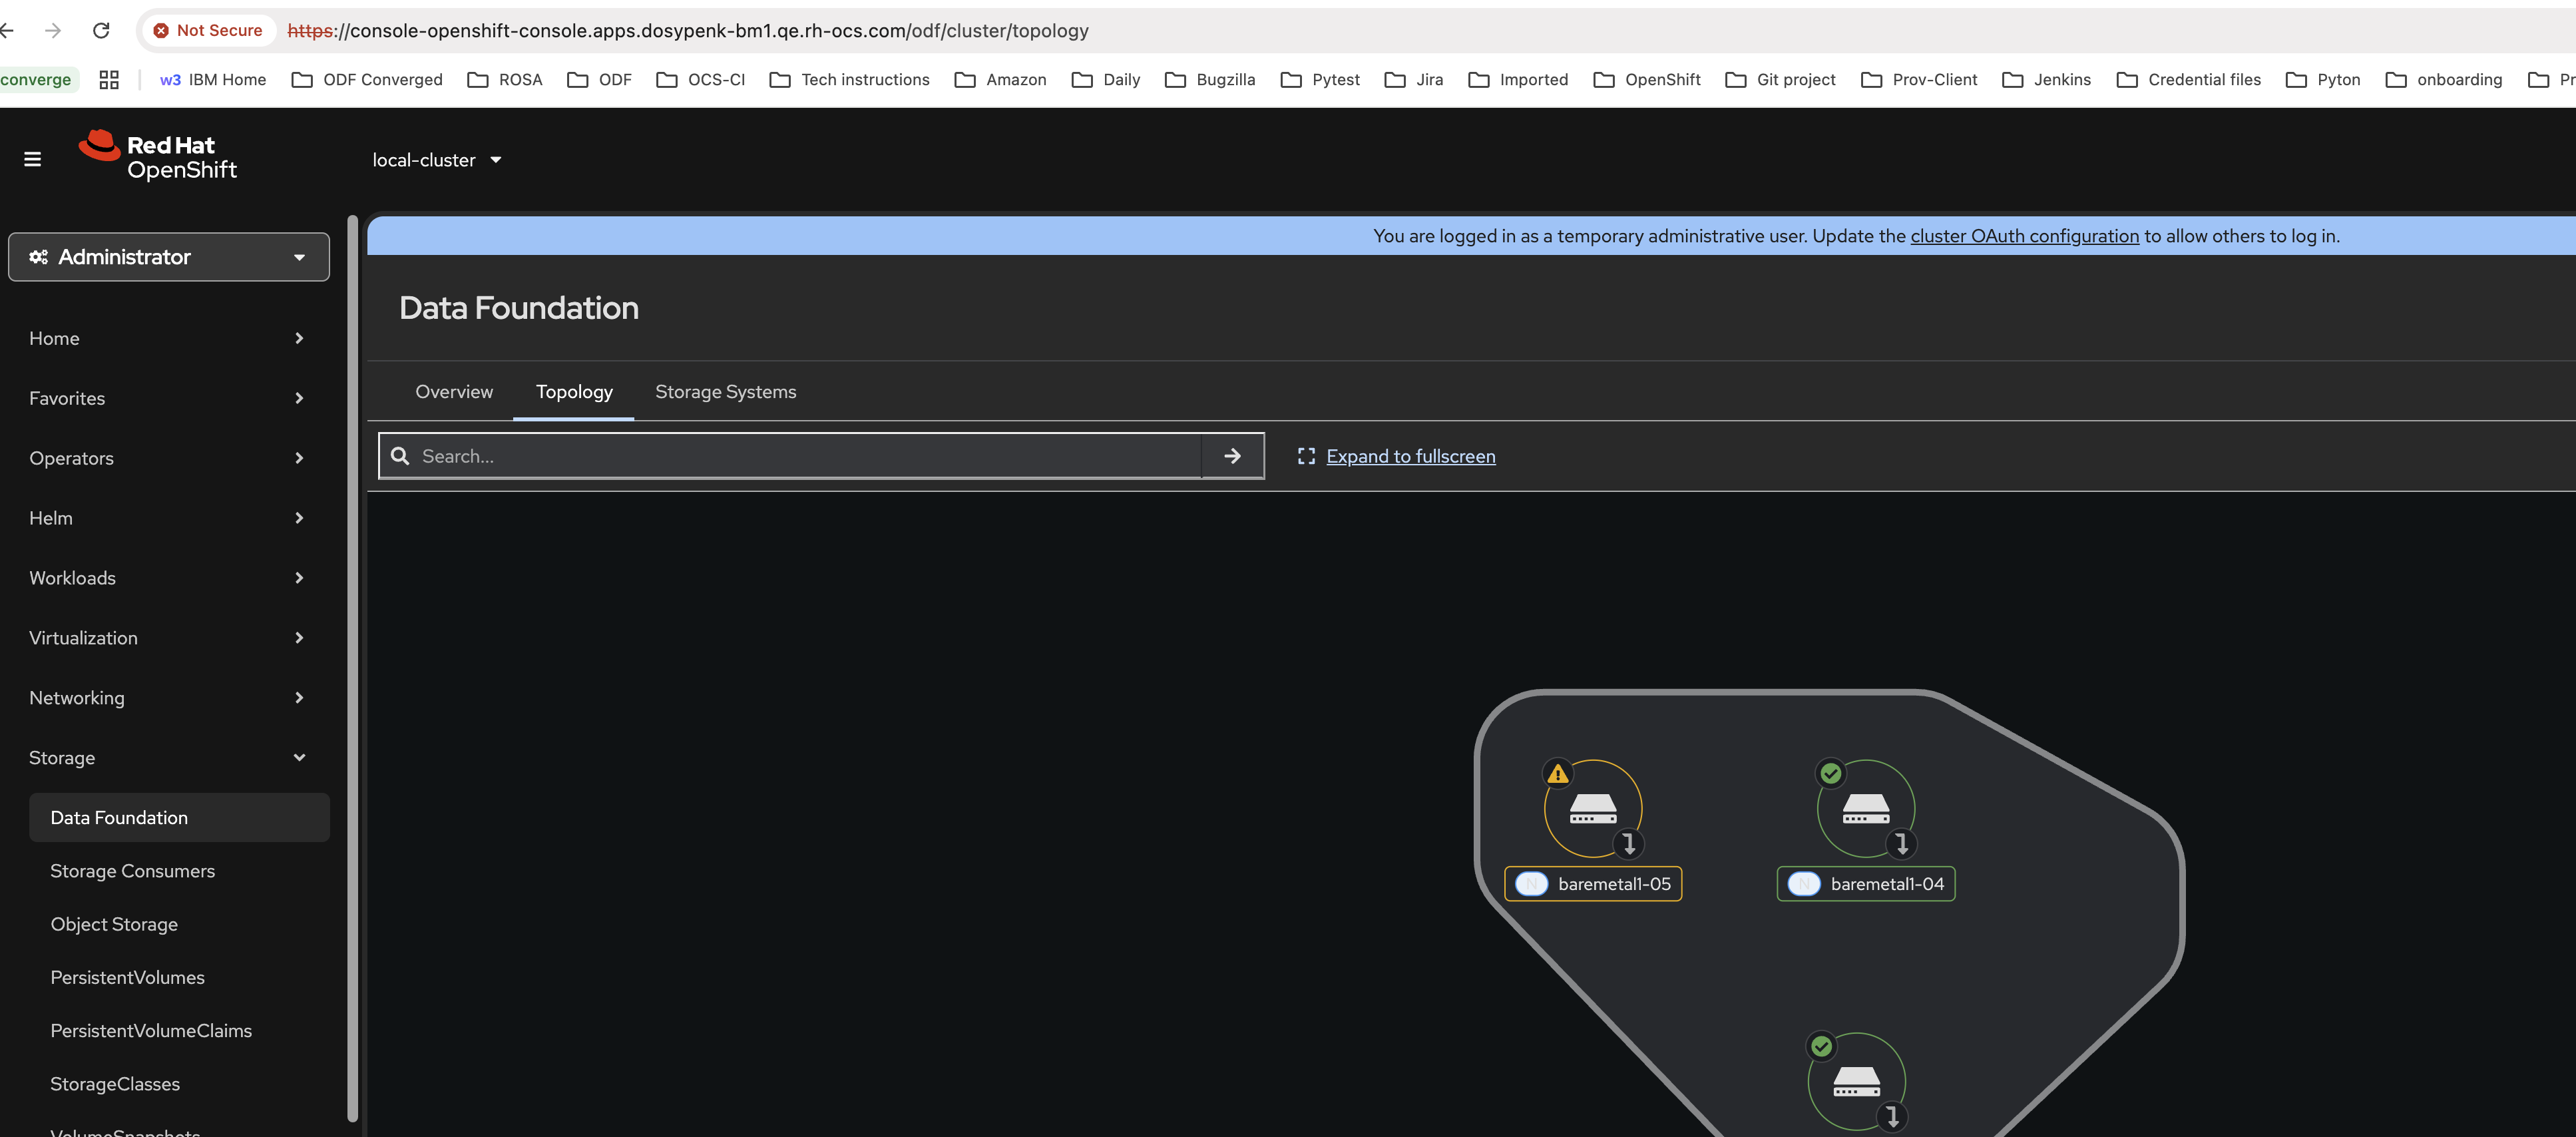Open the cluster OAuth configuration link
Image resolution: width=2576 pixels, height=1137 pixels.
click(x=2024, y=236)
